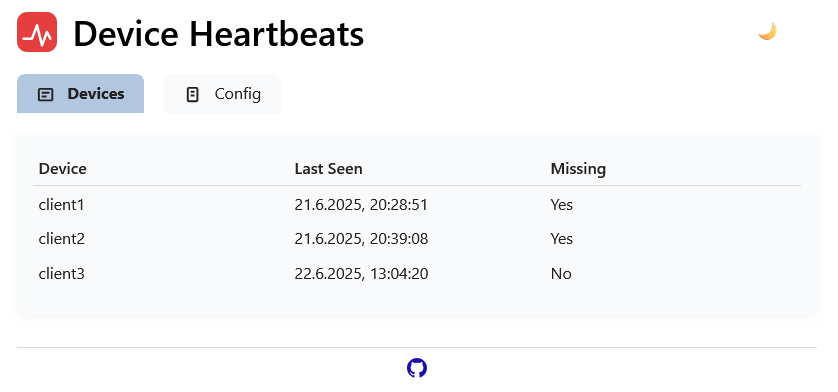Viewport: 838px width, 392px height.
Task: Select the client1 device row
Action: [417, 204]
